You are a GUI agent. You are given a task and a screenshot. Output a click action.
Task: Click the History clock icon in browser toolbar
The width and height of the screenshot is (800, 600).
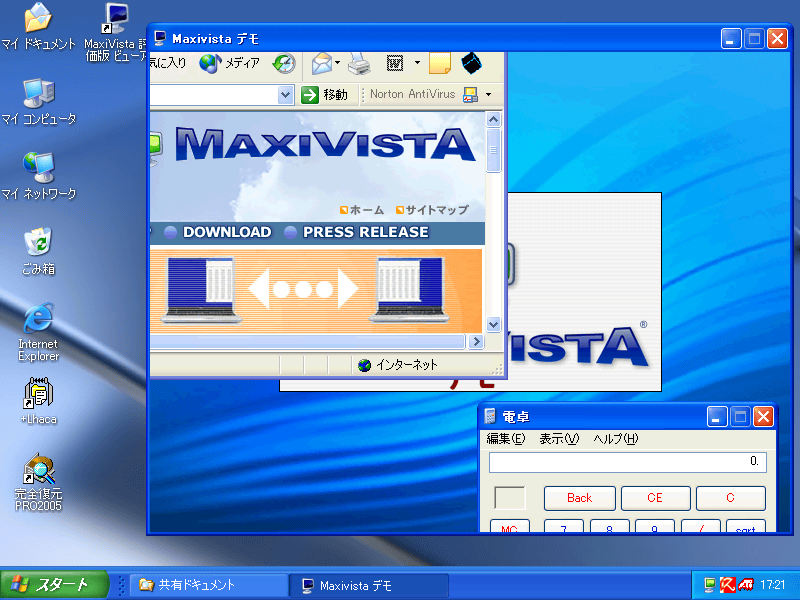point(284,63)
